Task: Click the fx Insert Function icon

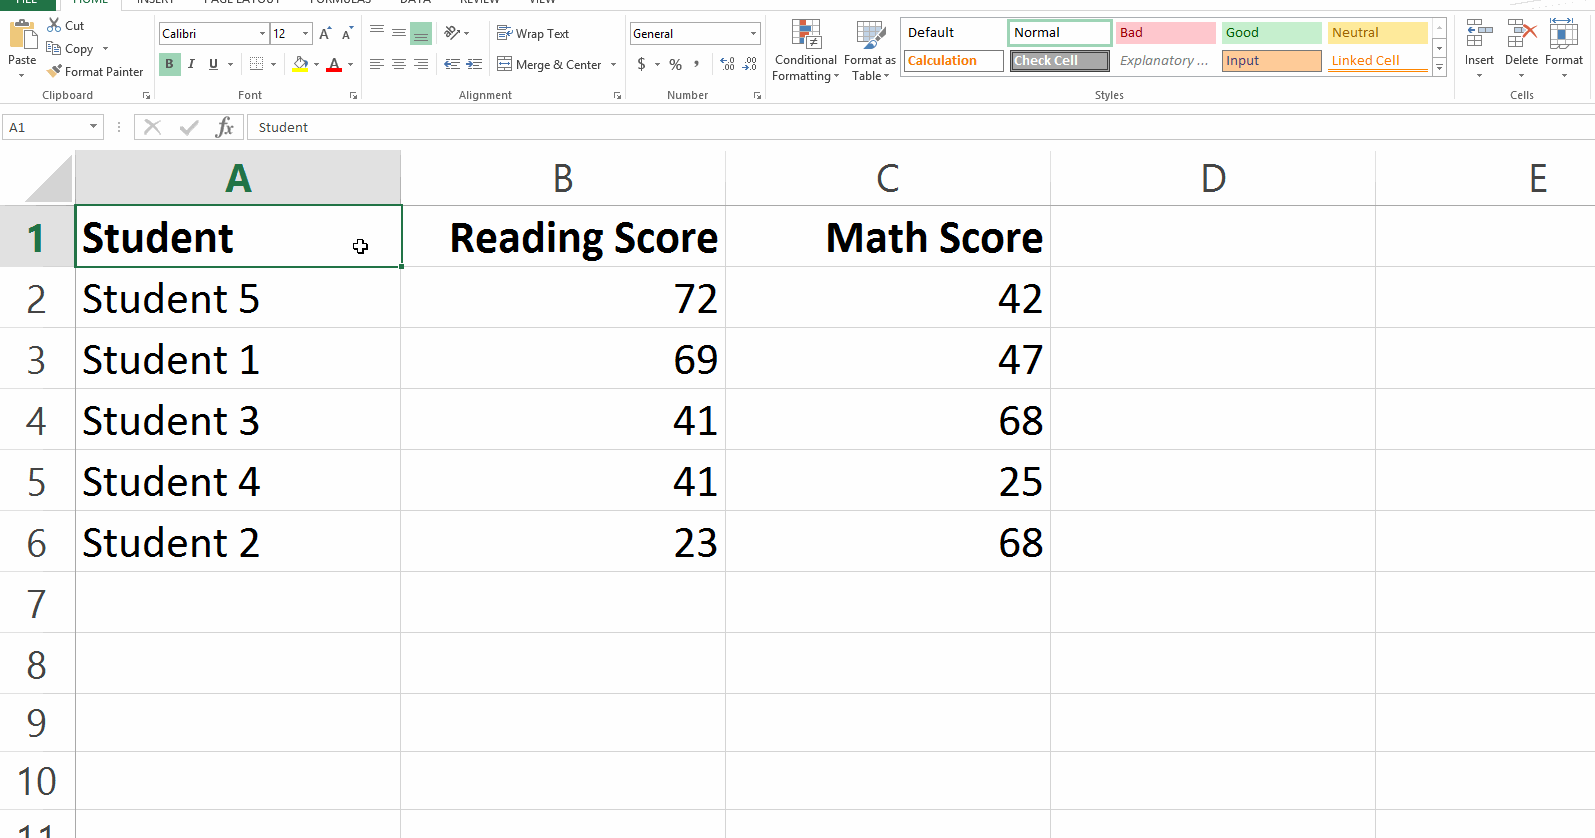Action: pyautogui.click(x=224, y=127)
